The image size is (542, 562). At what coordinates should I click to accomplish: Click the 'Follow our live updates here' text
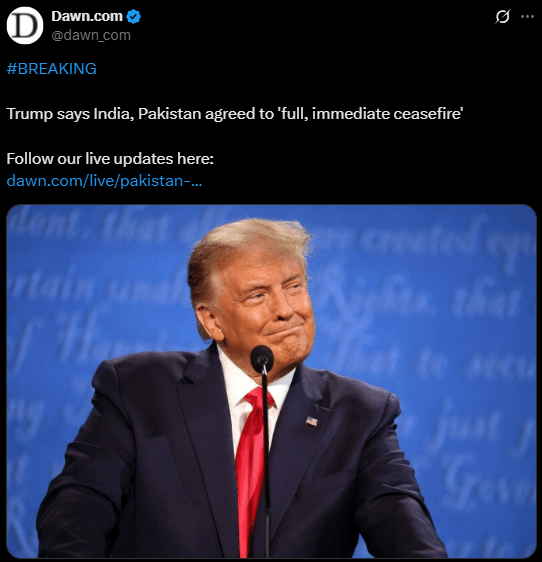point(110,158)
